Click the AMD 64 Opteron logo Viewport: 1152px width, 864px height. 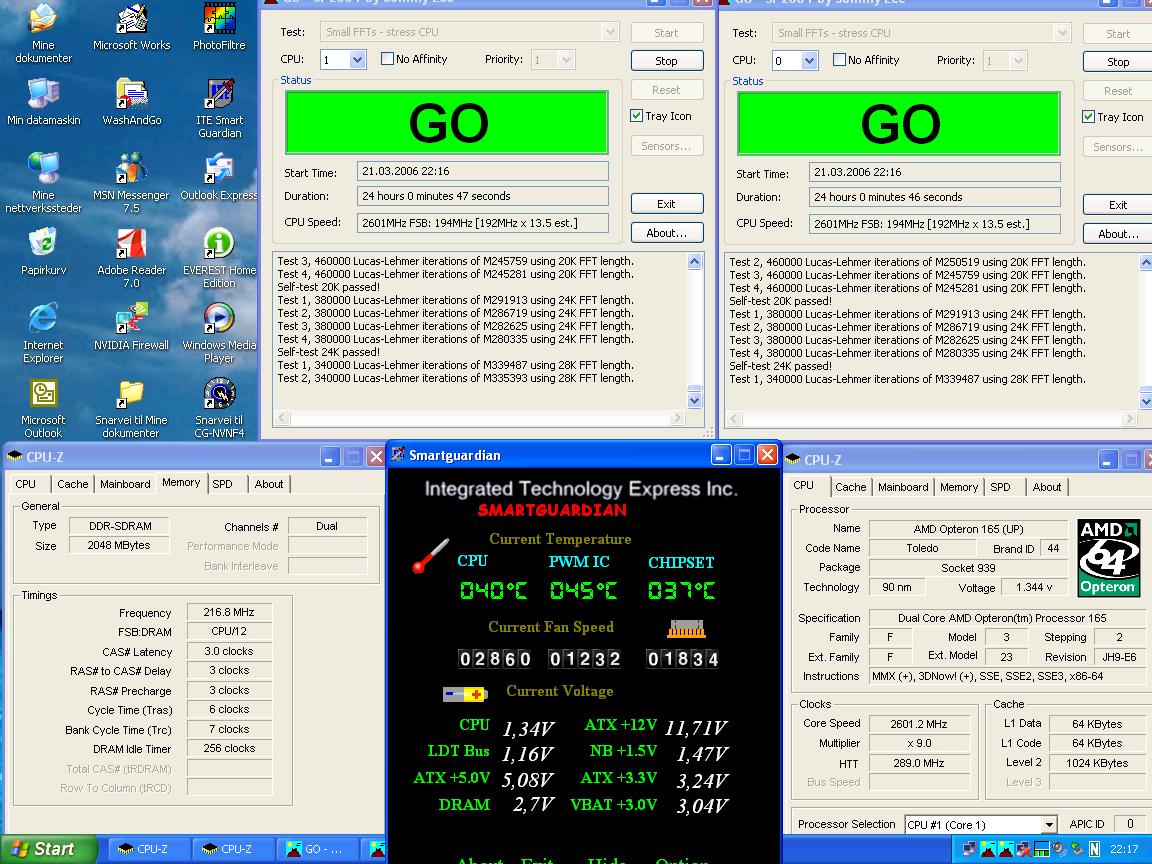[x=1108, y=558]
